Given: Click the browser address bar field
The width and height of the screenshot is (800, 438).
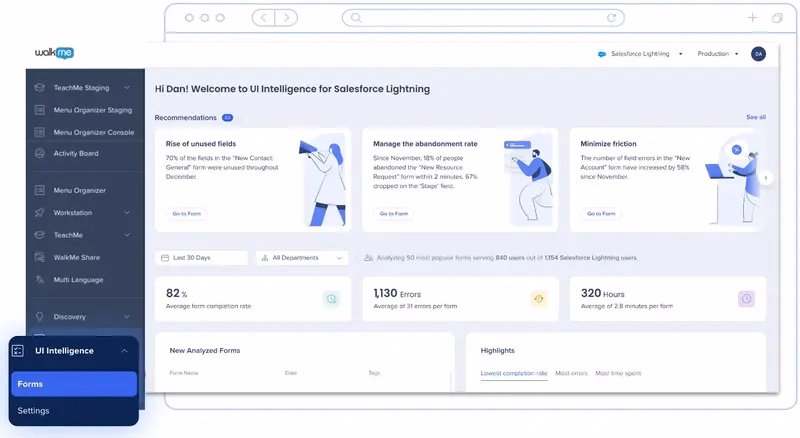Looking at the screenshot, I should 483,18.
